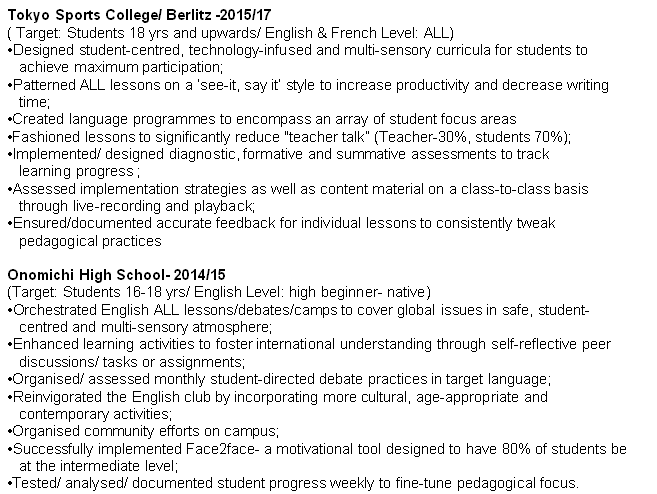Click the words 'pedagogical practices'

pyautogui.click(x=89, y=240)
